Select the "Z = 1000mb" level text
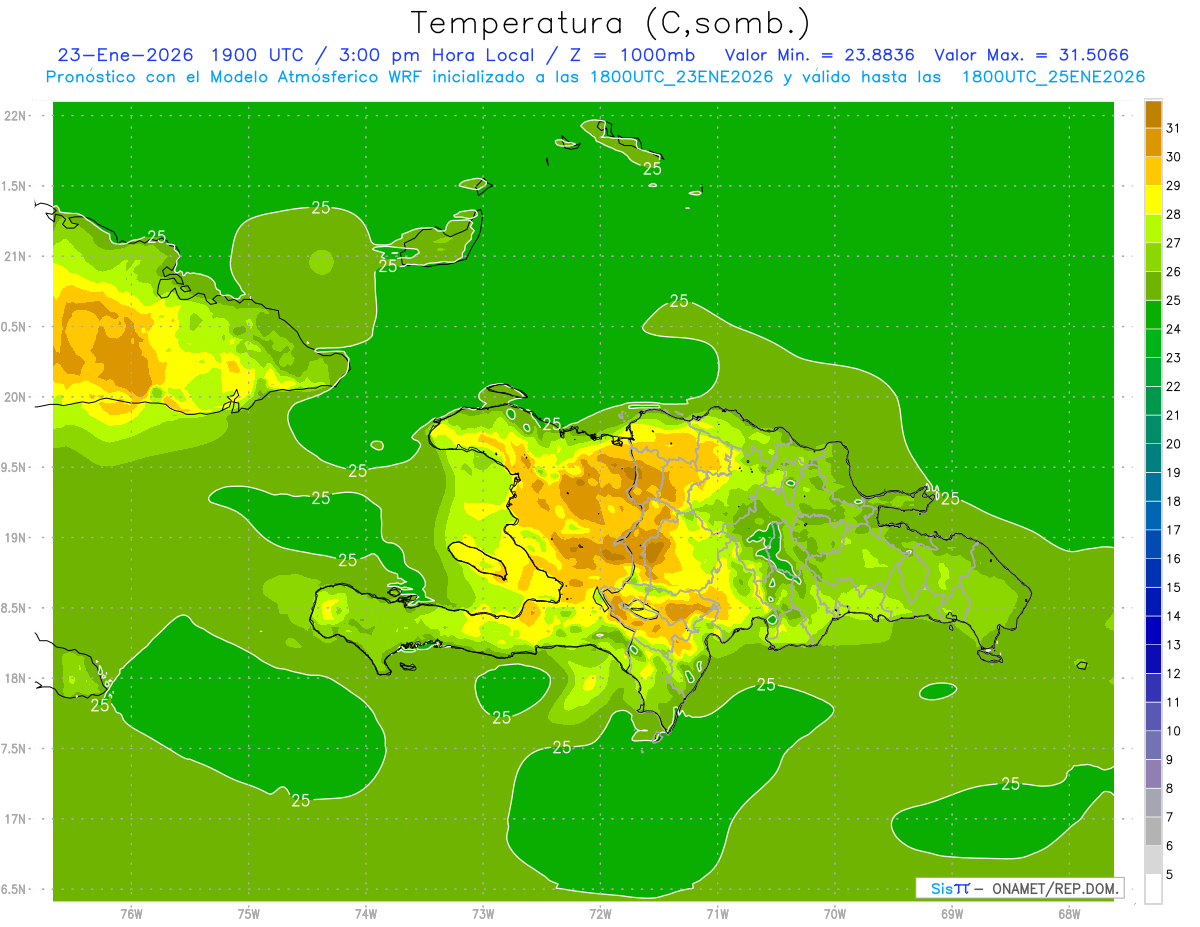Image resolution: width=1200 pixels, height=927 pixels. click(631, 55)
